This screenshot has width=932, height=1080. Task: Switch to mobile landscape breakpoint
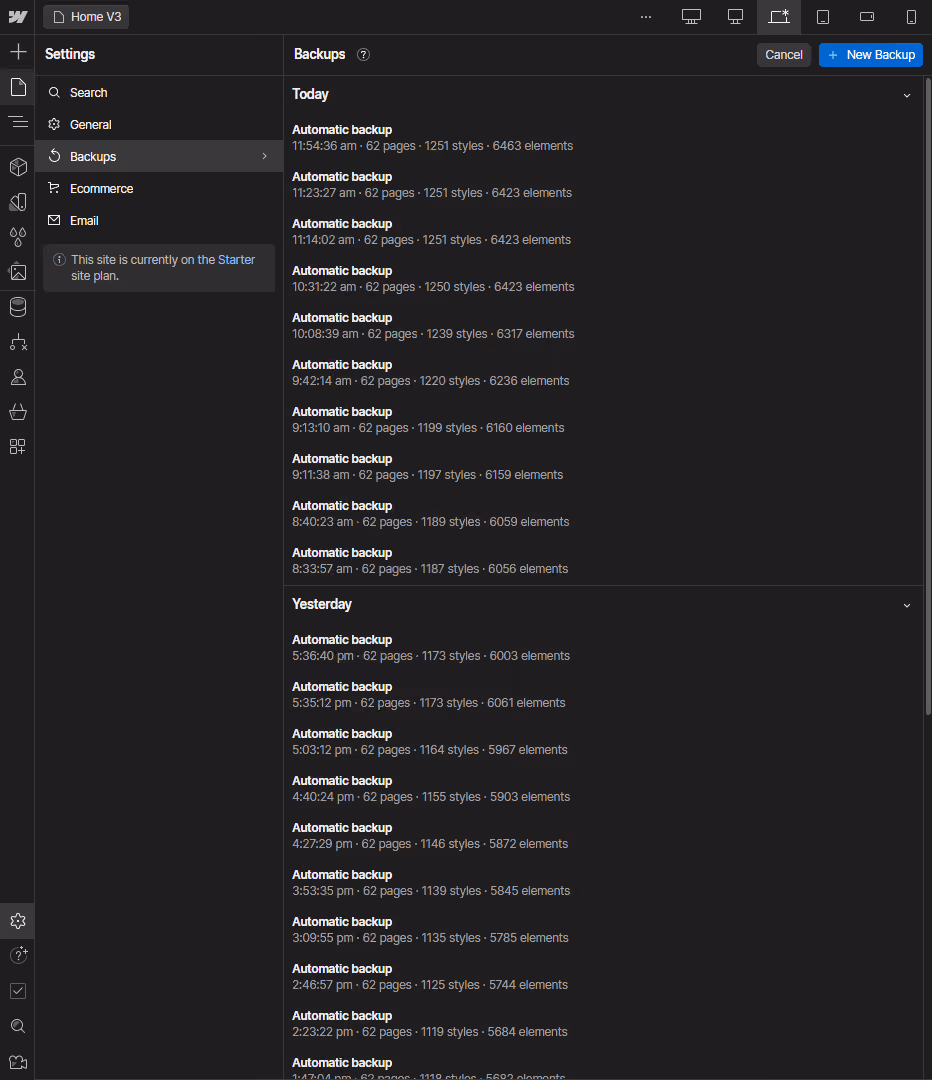point(867,17)
